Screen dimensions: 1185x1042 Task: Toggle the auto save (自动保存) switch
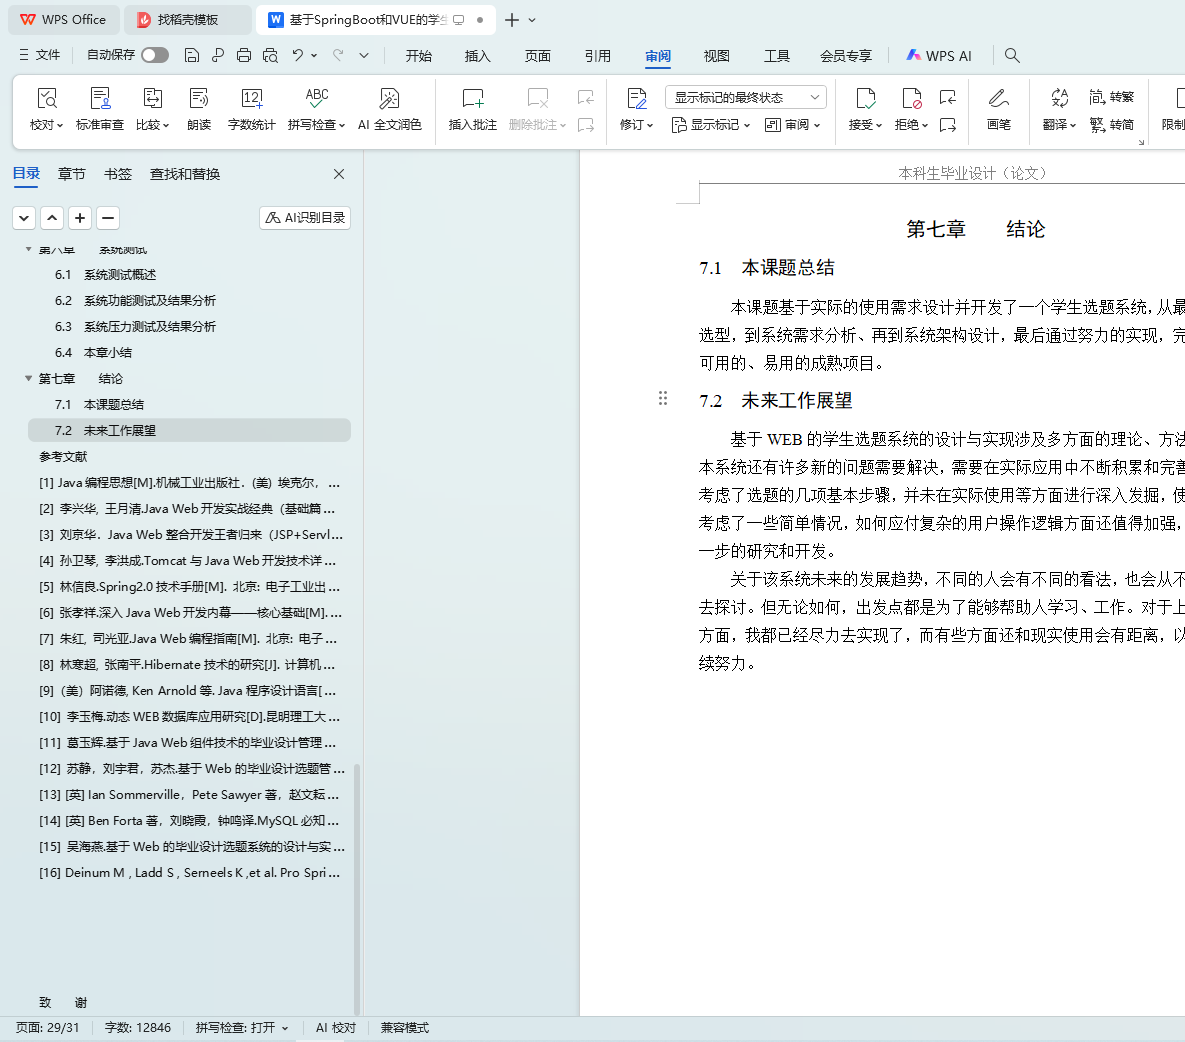point(155,55)
